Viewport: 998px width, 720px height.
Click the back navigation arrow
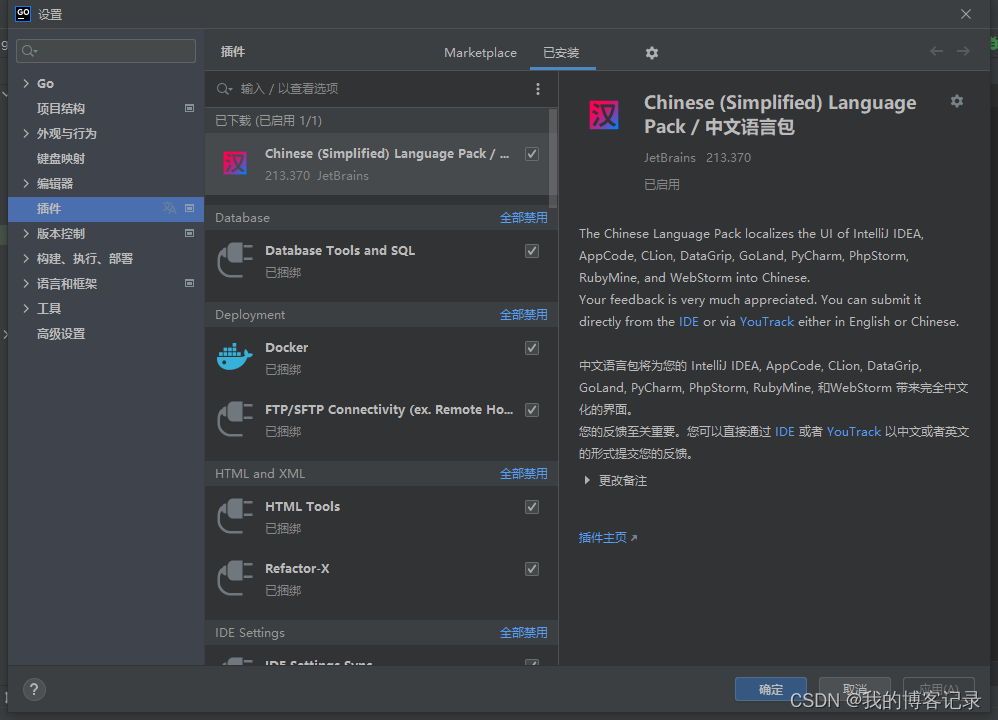coord(936,52)
